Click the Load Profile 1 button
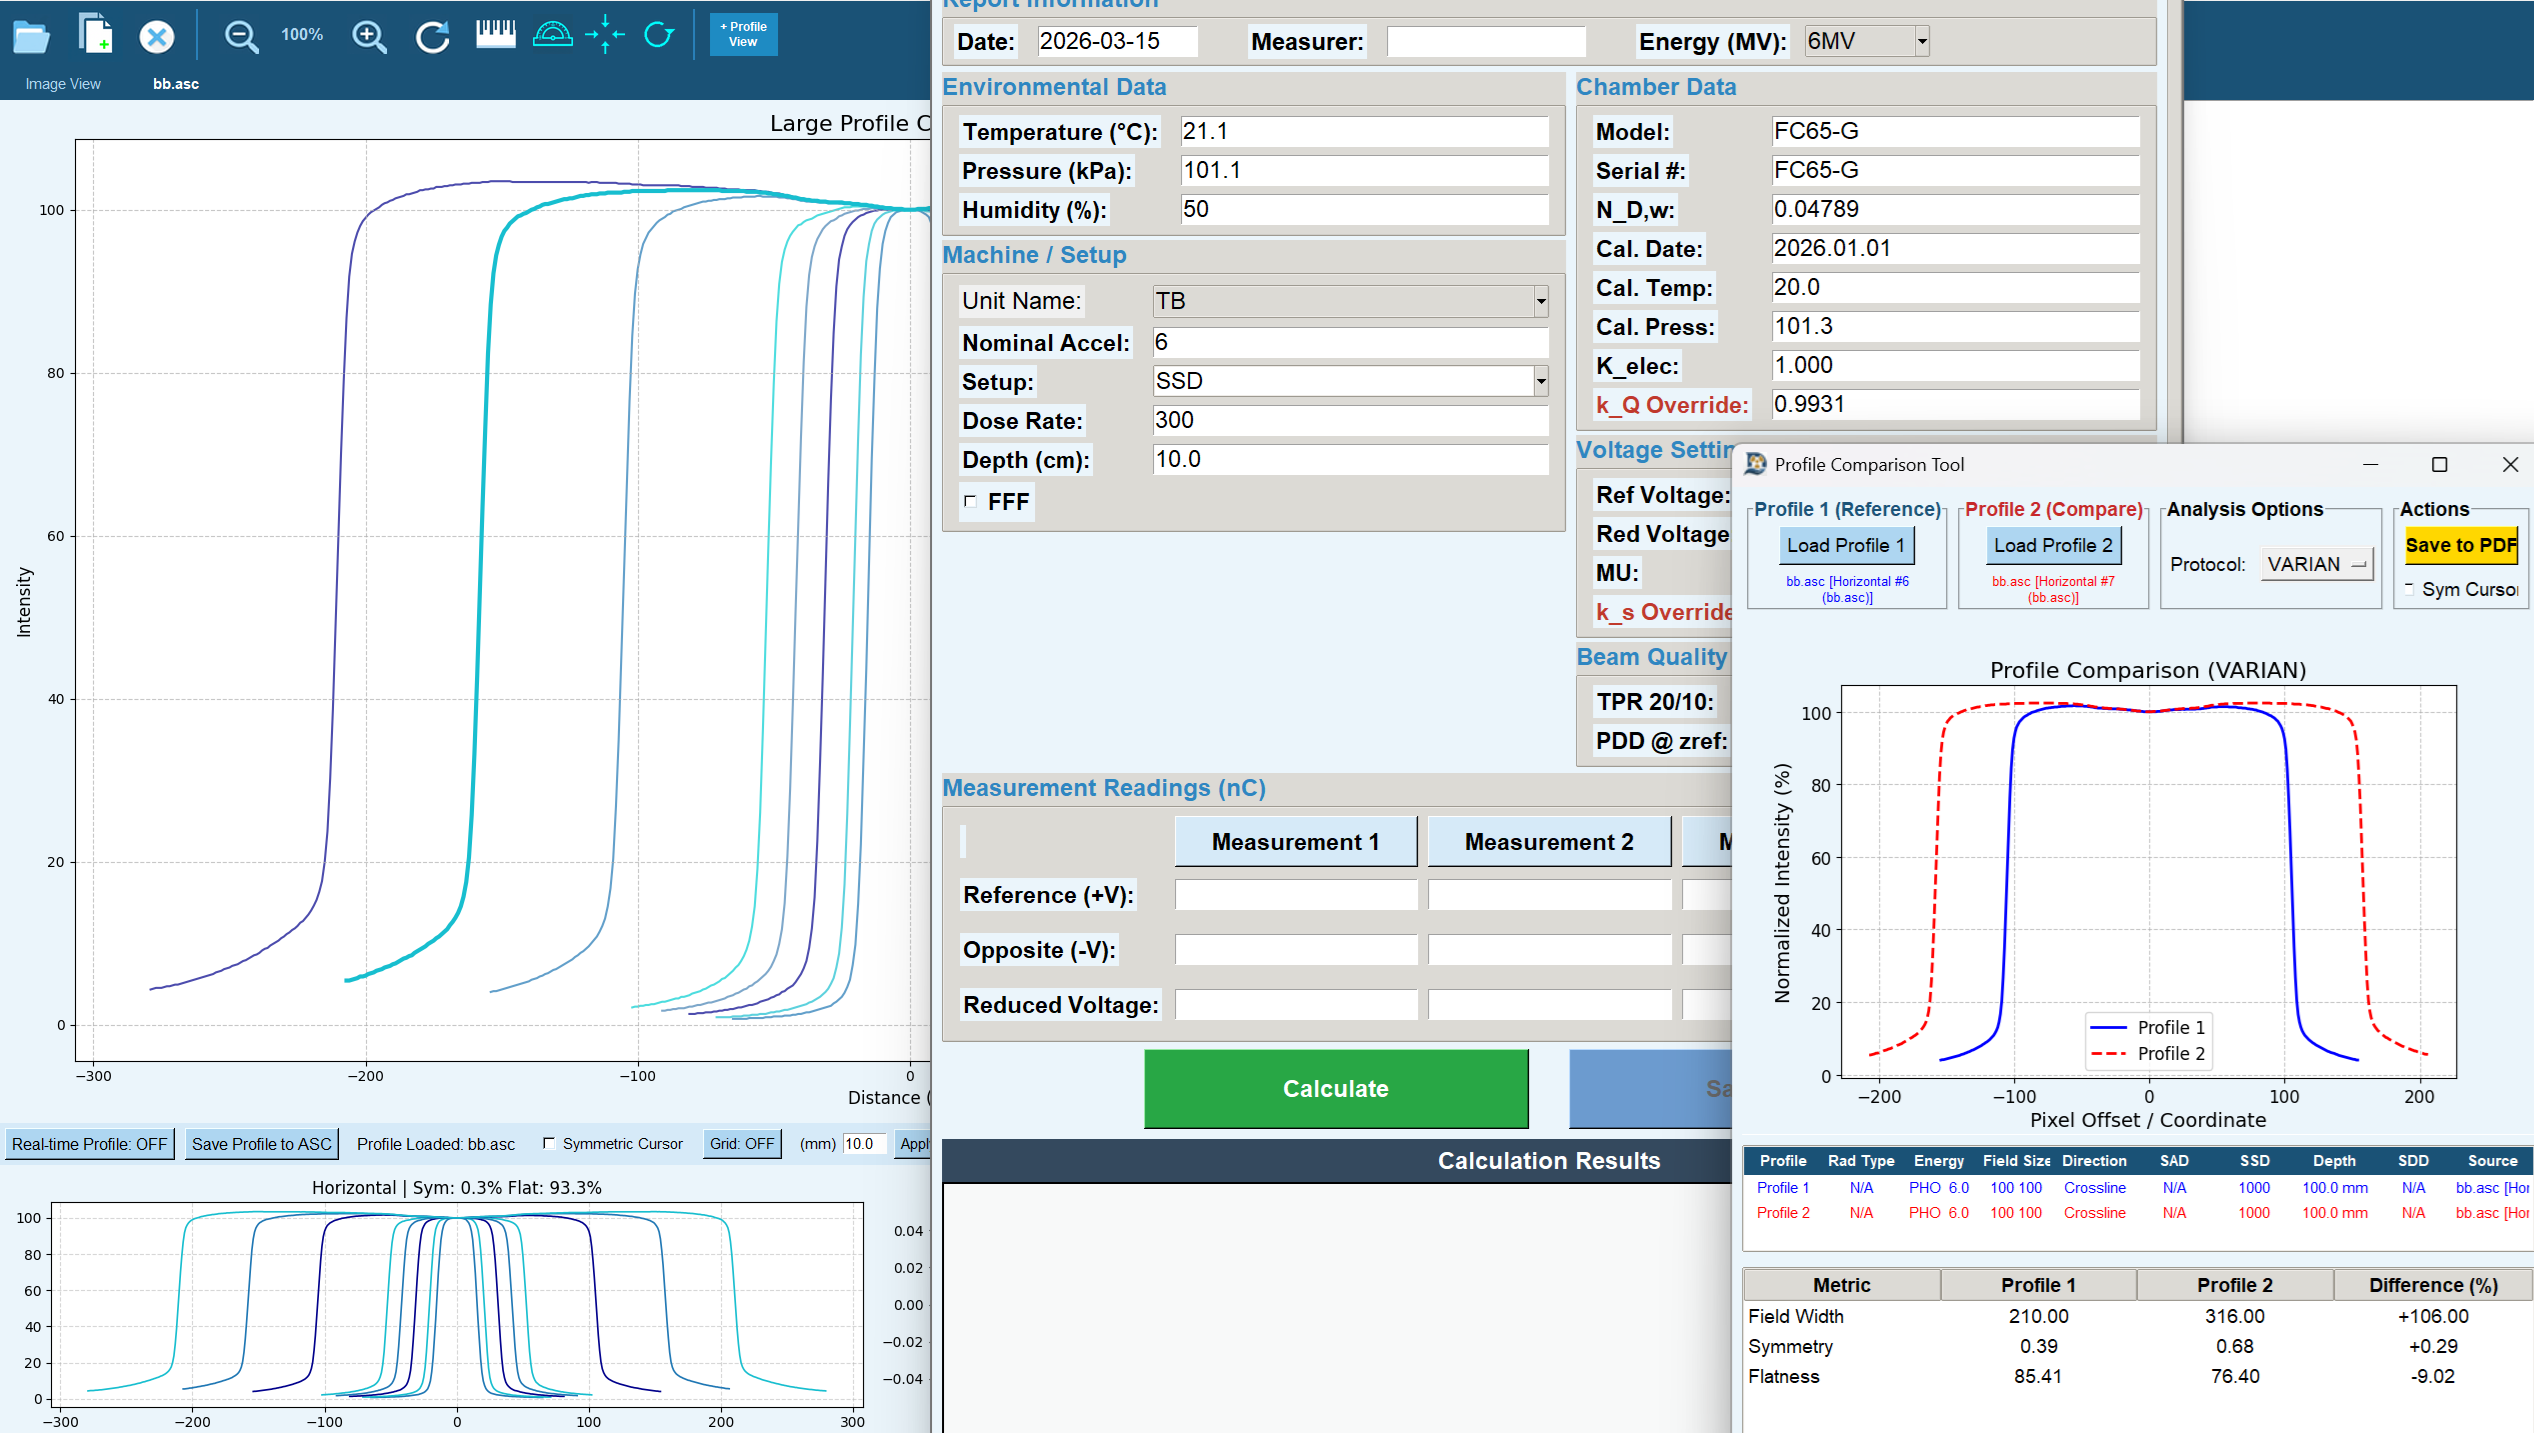Viewport: 2534px width, 1433px height. pos(1845,545)
